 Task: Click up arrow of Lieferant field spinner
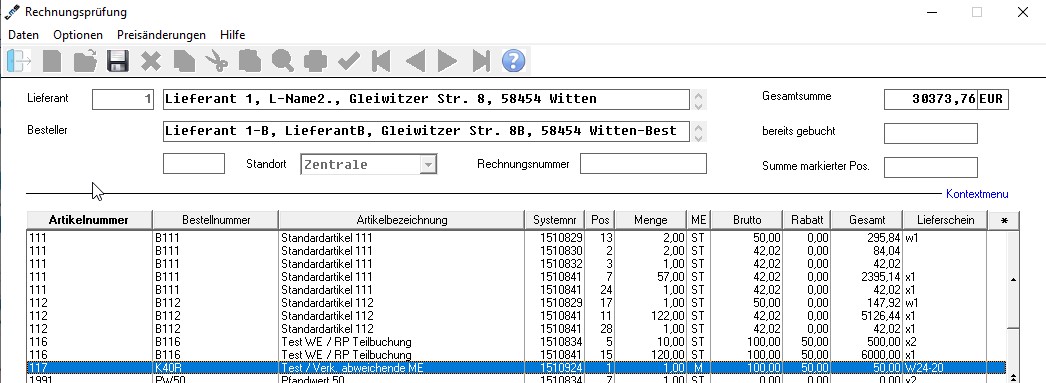click(698, 95)
